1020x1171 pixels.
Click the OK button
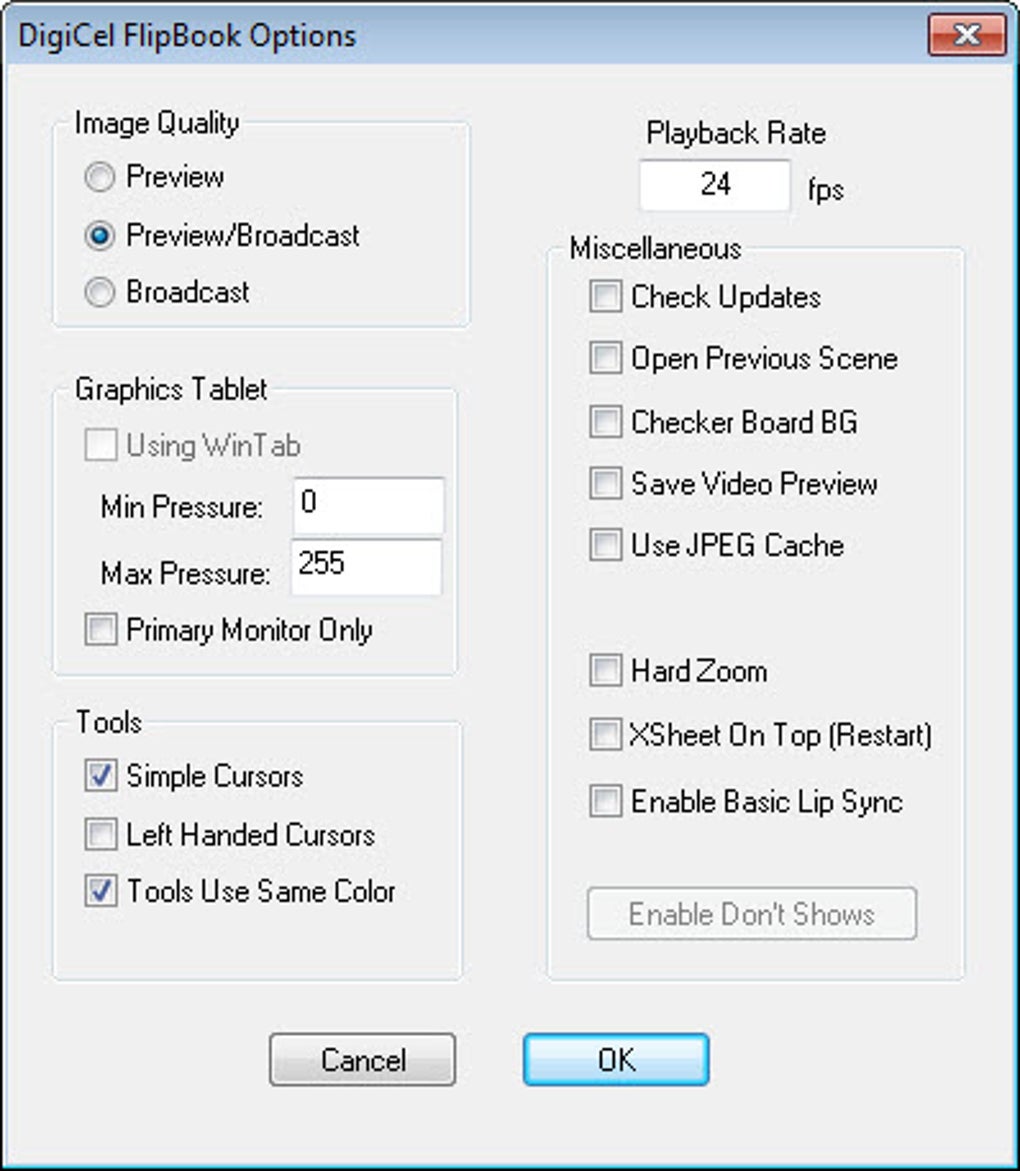coord(616,1059)
